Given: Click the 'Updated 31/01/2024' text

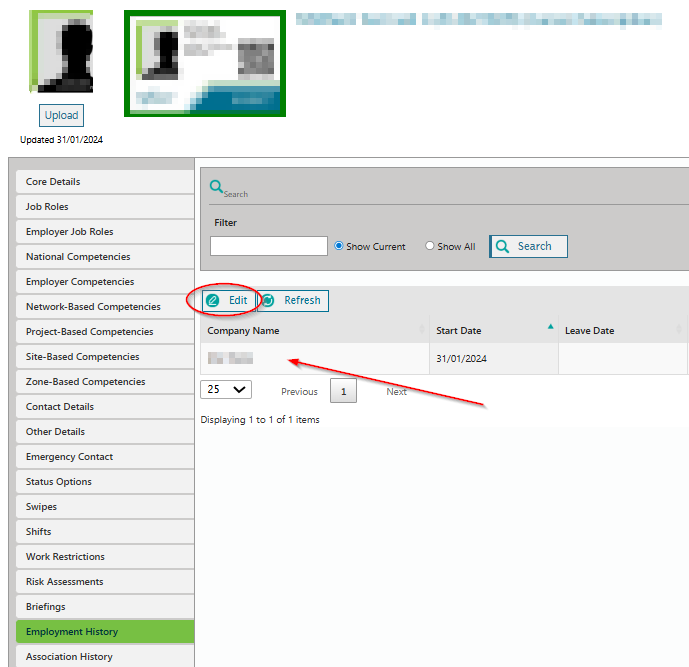Looking at the screenshot, I should (62, 140).
